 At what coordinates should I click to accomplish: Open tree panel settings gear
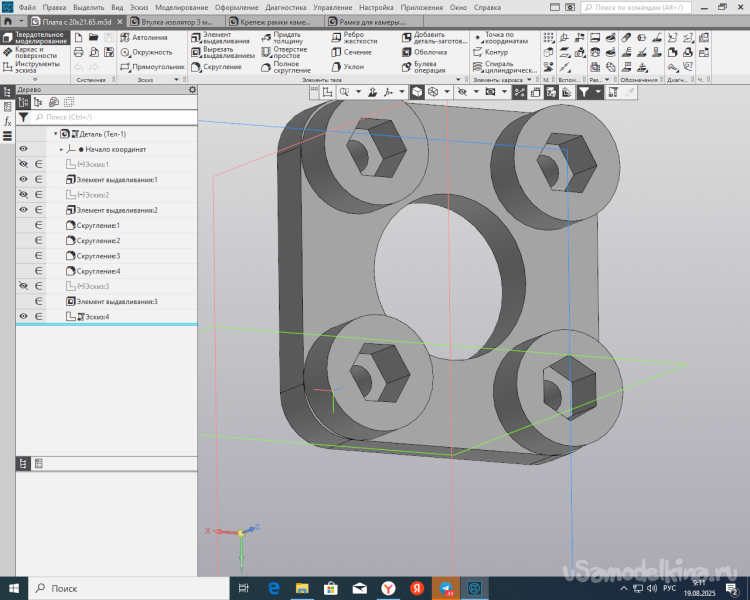point(193,89)
